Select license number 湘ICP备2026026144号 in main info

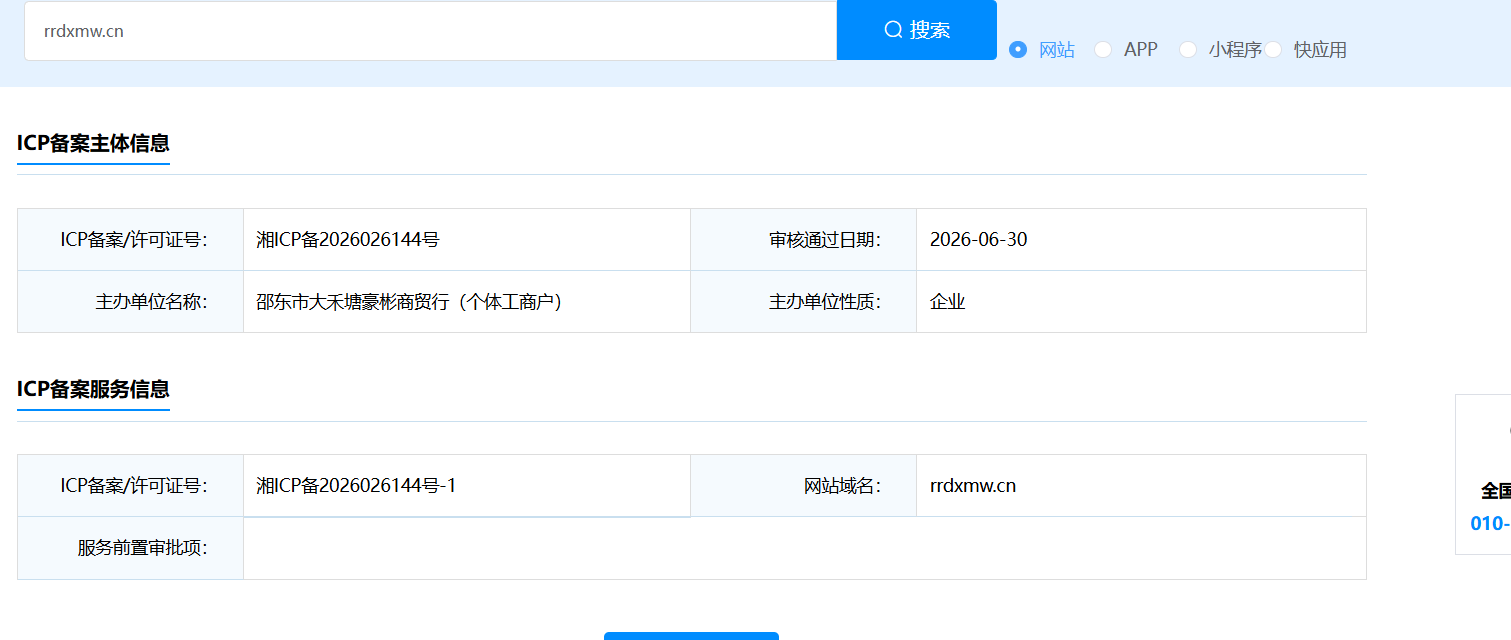(x=348, y=240)
